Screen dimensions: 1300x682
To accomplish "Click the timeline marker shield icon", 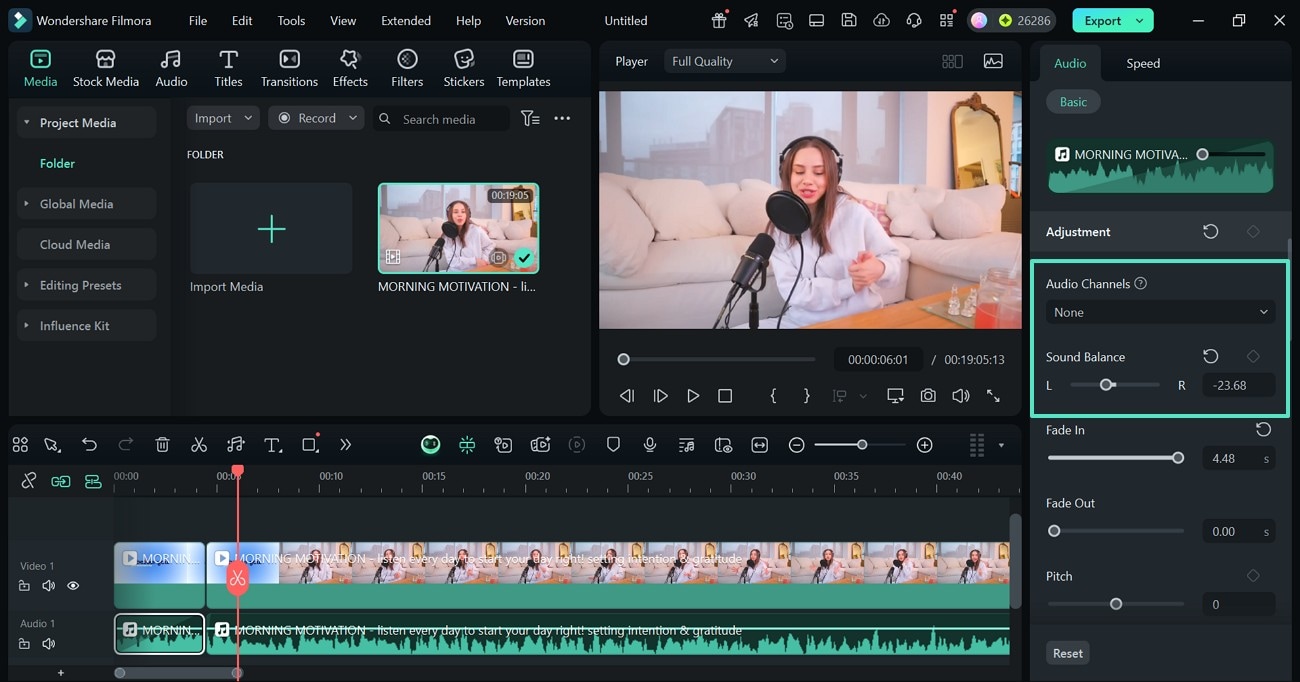I will tap(613, 445).
